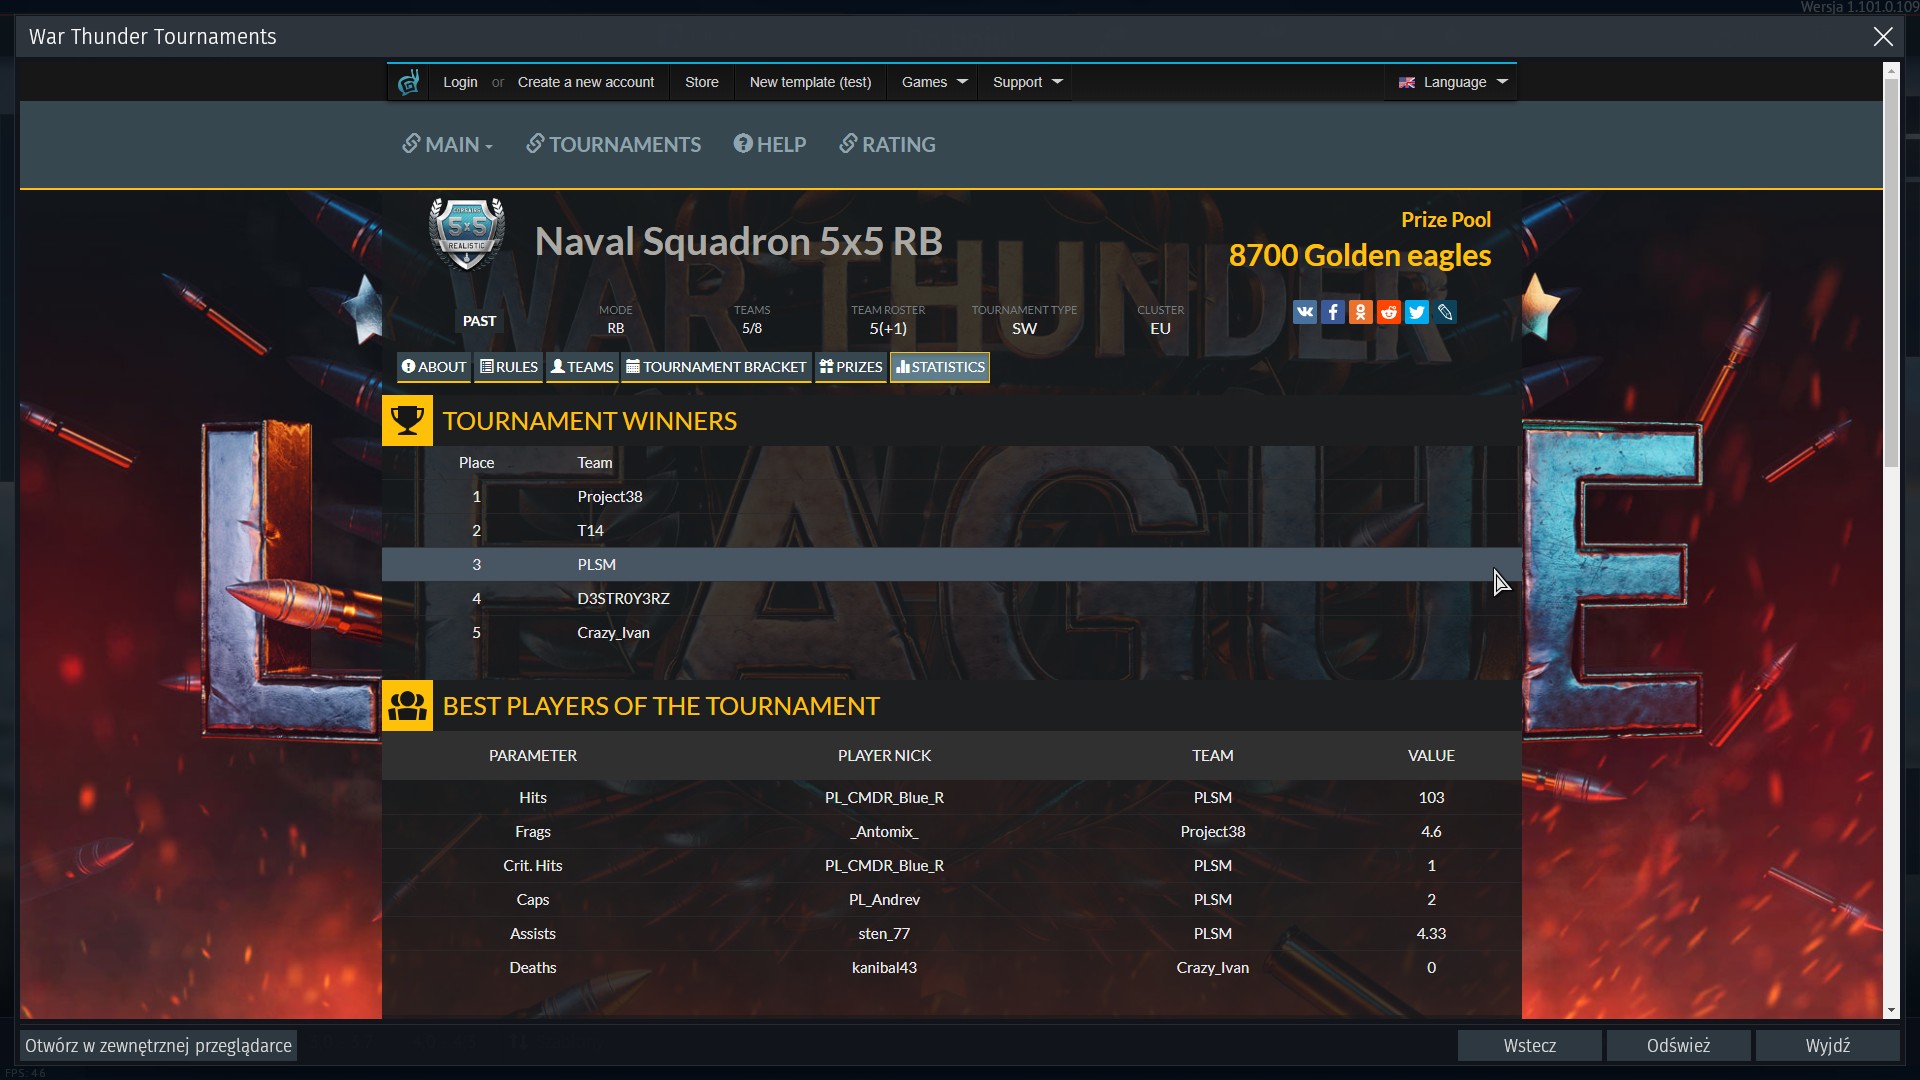Image resolution: width=1920 pixels, height=1080 pixels.
Task: Click the Gaijin snail logo icon
Action: (408, 82)
